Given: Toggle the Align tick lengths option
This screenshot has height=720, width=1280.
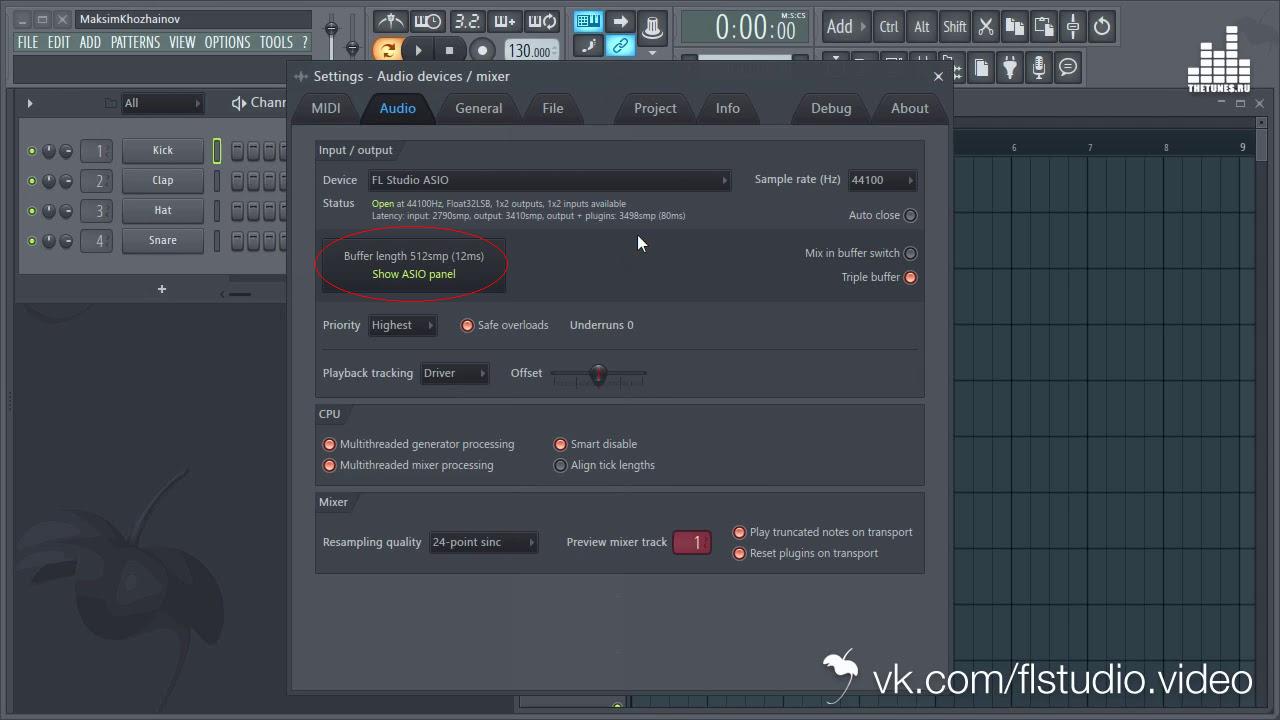Looking at the screenshot, I should (x=560, y=465).
